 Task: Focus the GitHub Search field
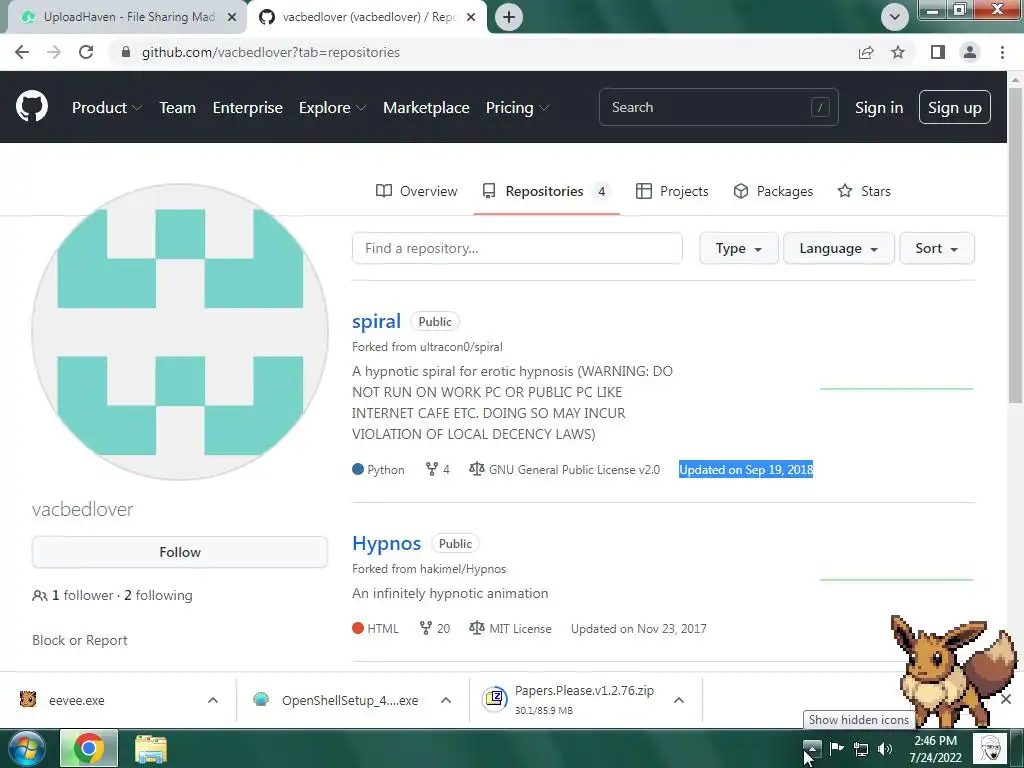[x=718, y=107]
